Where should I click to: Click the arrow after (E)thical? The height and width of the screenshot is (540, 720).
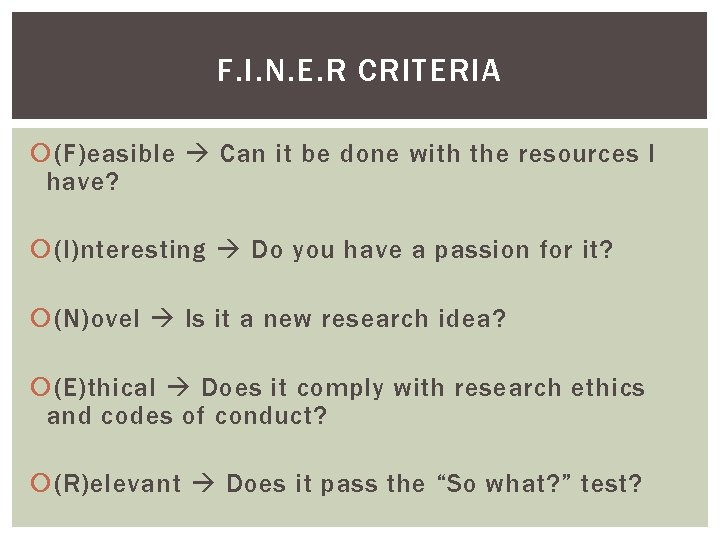[x=179, y=387]
